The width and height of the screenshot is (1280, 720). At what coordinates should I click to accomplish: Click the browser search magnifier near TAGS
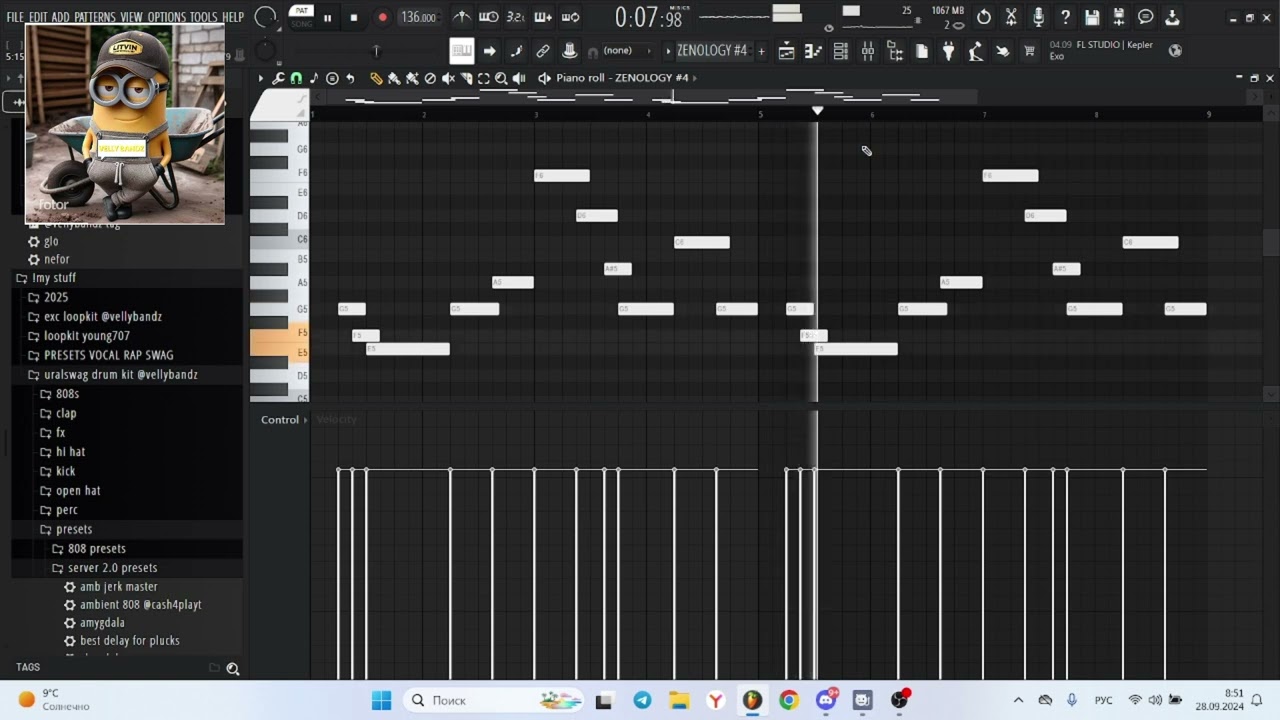233,669
